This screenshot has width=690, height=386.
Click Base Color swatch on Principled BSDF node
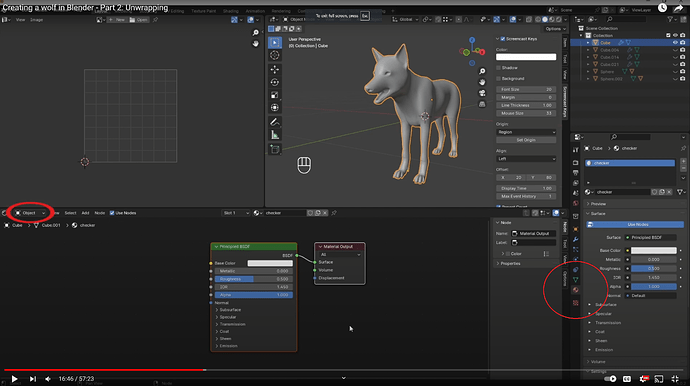tap(270, 263)
